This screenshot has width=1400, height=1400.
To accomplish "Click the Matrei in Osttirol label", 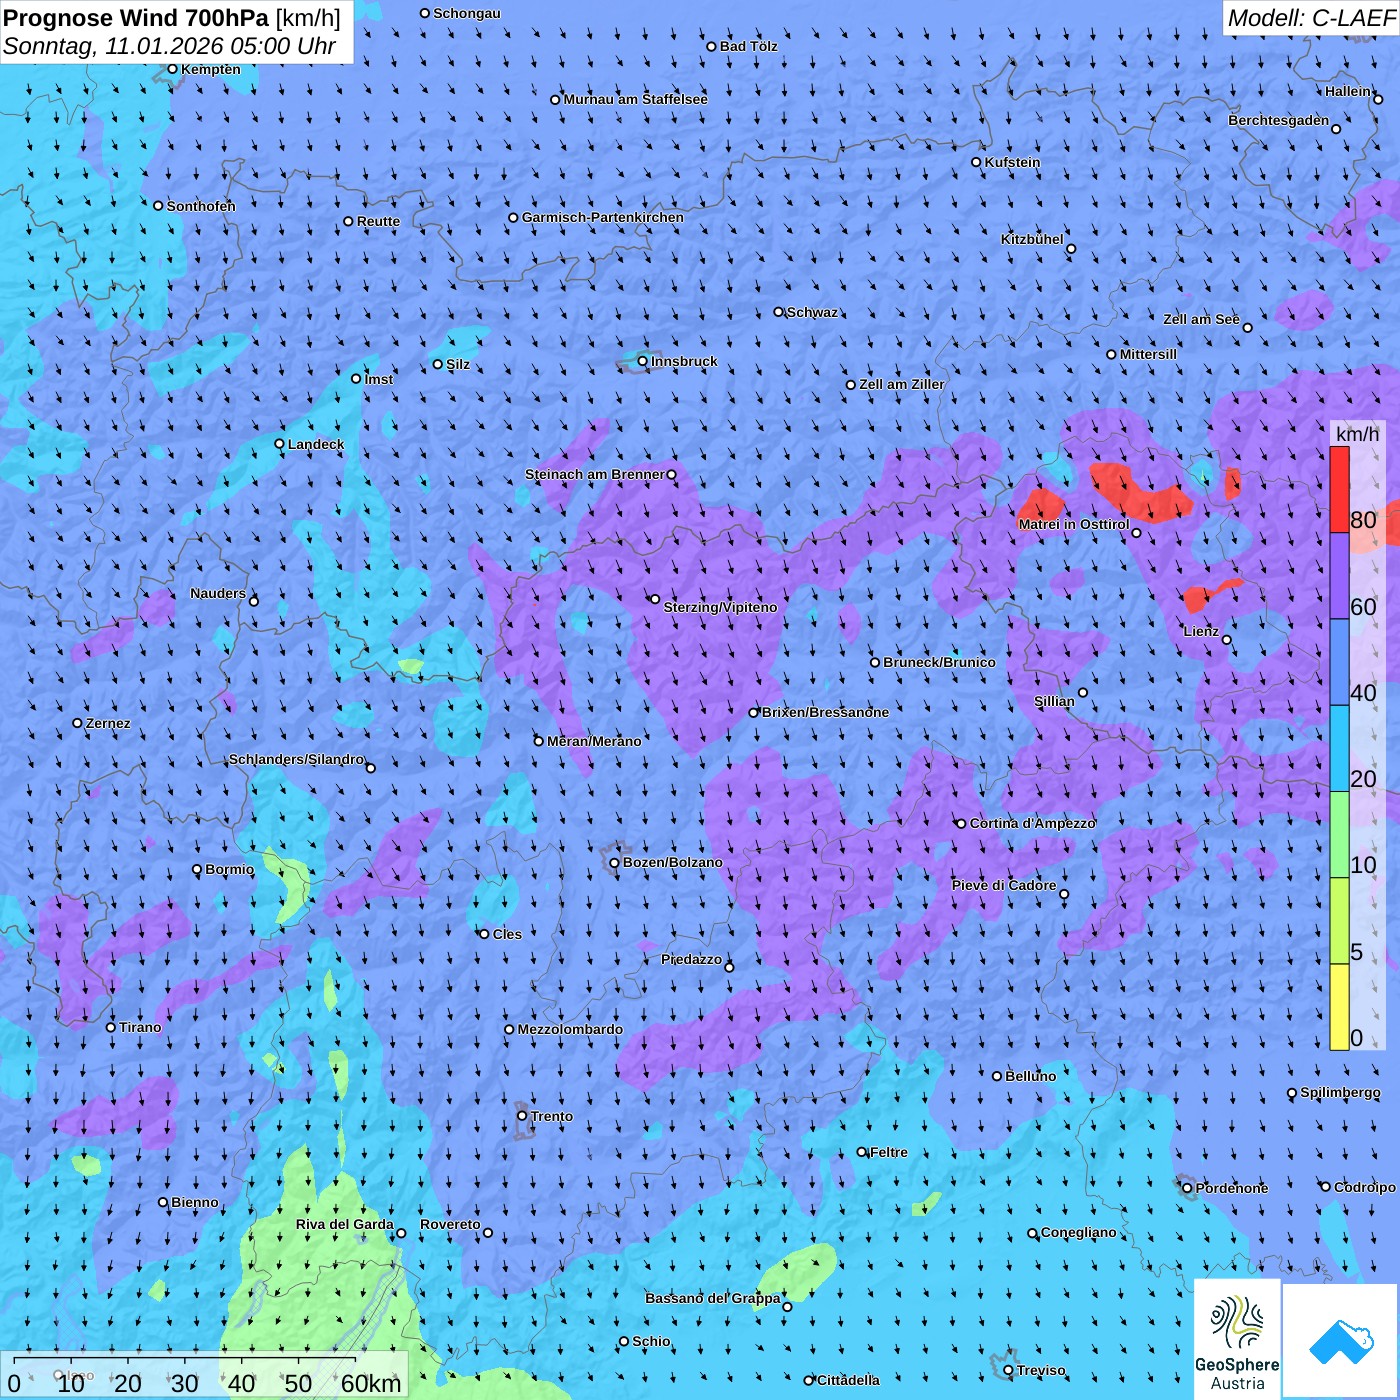I will [1074, 524].
